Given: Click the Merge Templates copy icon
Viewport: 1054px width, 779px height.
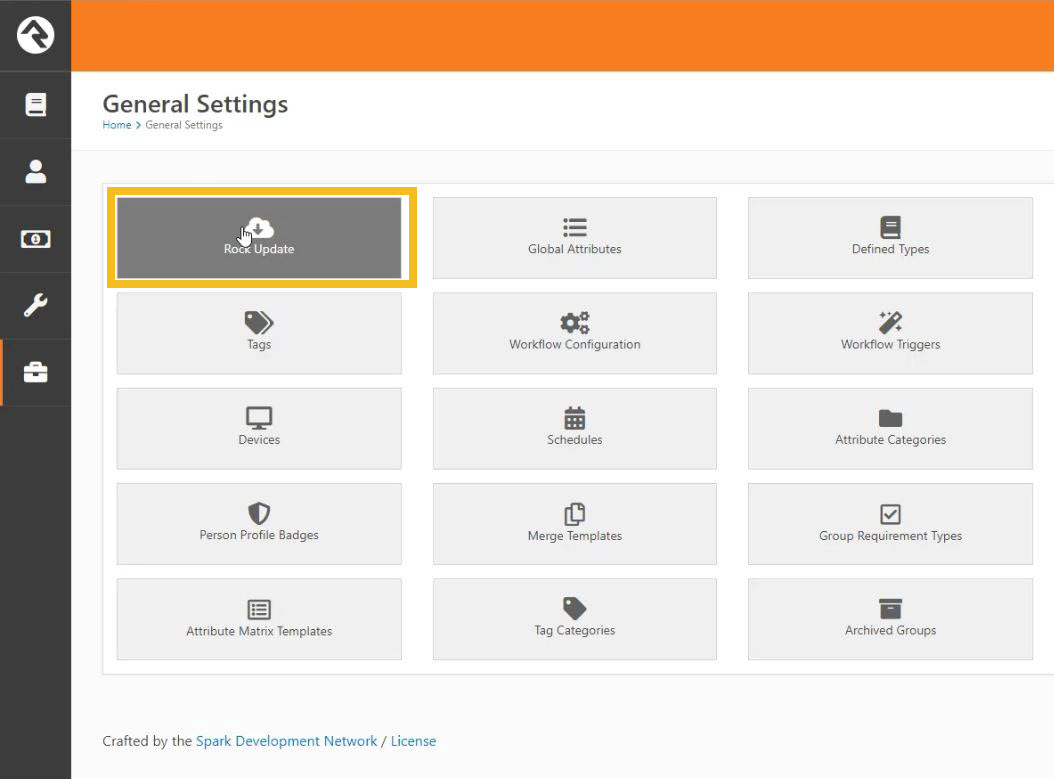Looking at the screenshot, I should (575, 514).
